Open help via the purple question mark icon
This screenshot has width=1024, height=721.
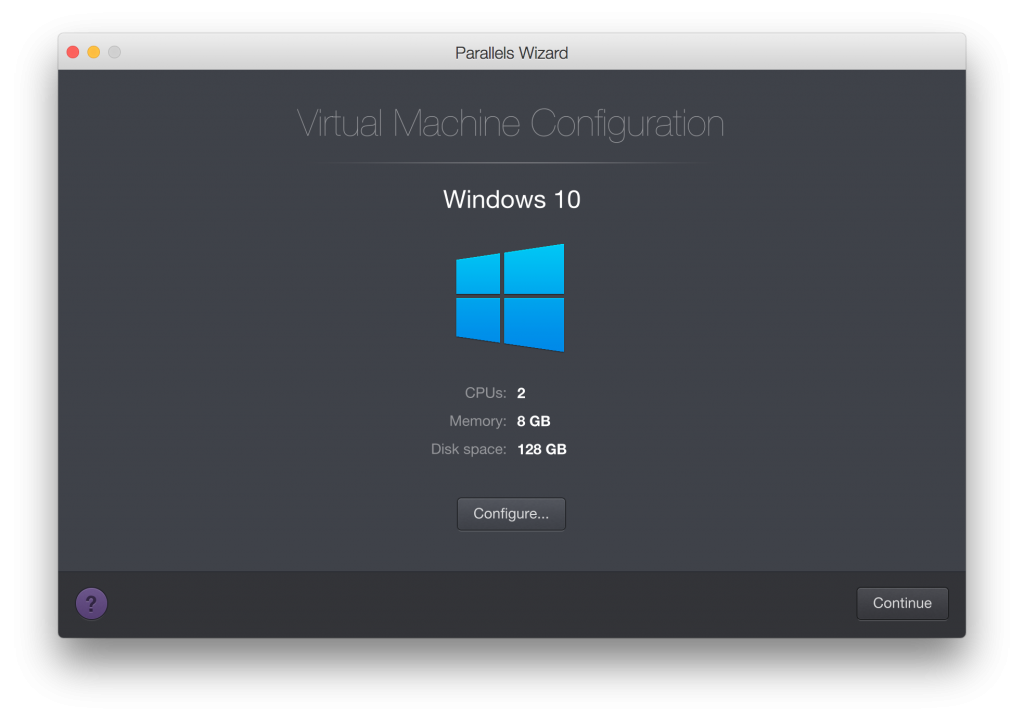click(x=91, y=603)
